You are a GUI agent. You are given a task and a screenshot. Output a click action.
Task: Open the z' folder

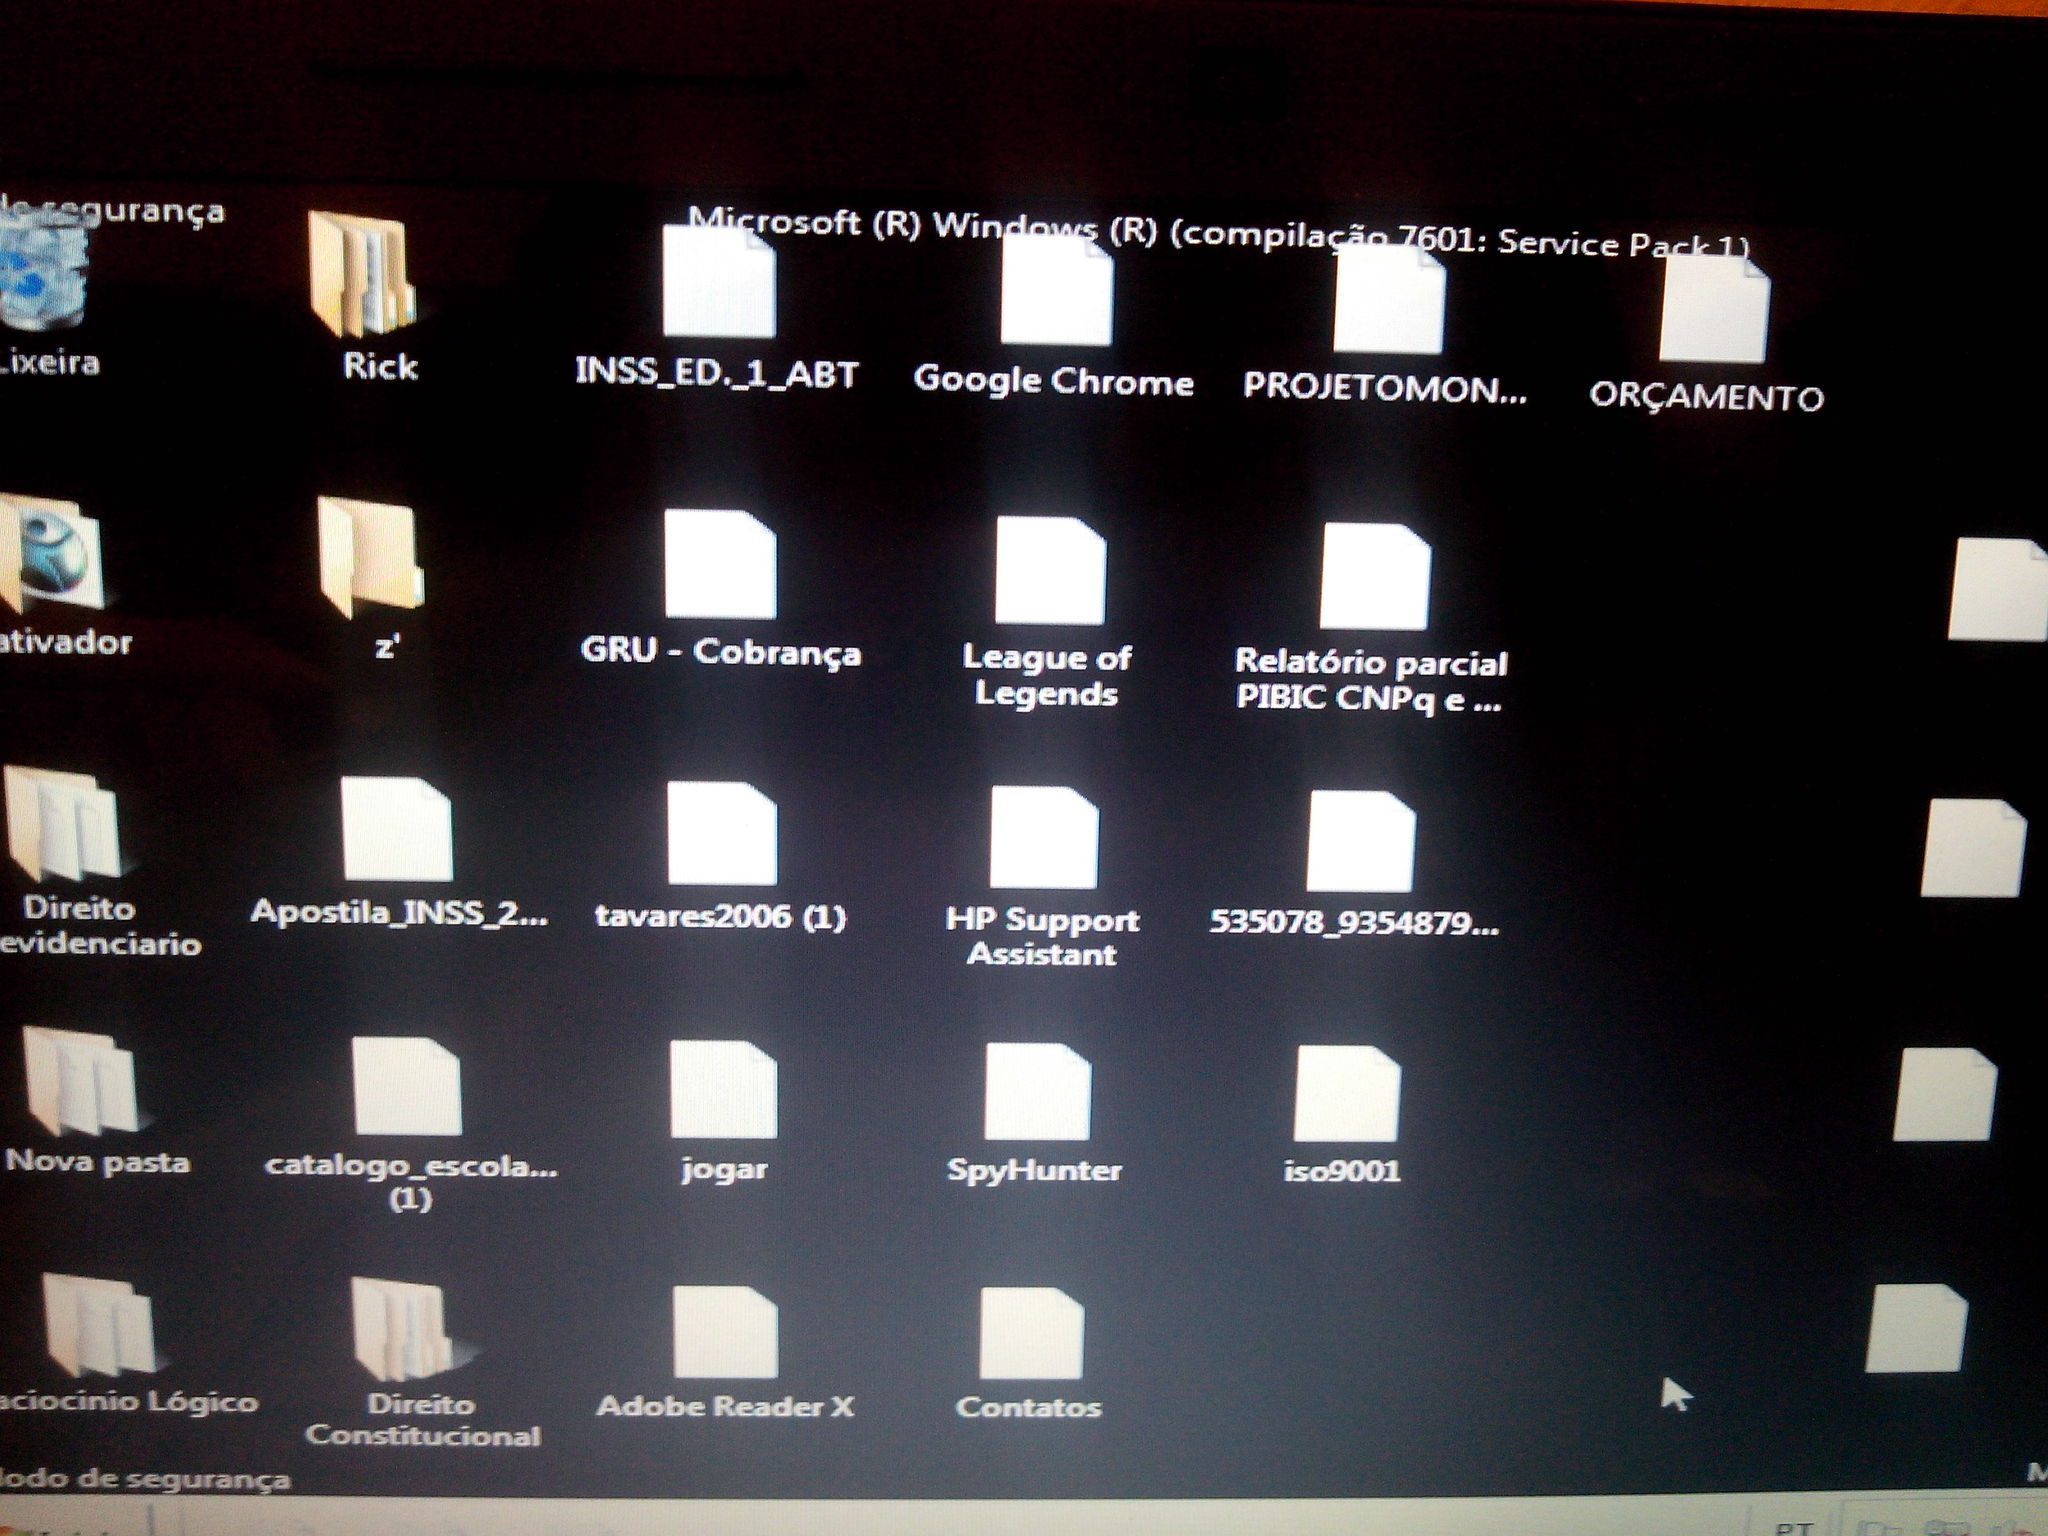370,558
